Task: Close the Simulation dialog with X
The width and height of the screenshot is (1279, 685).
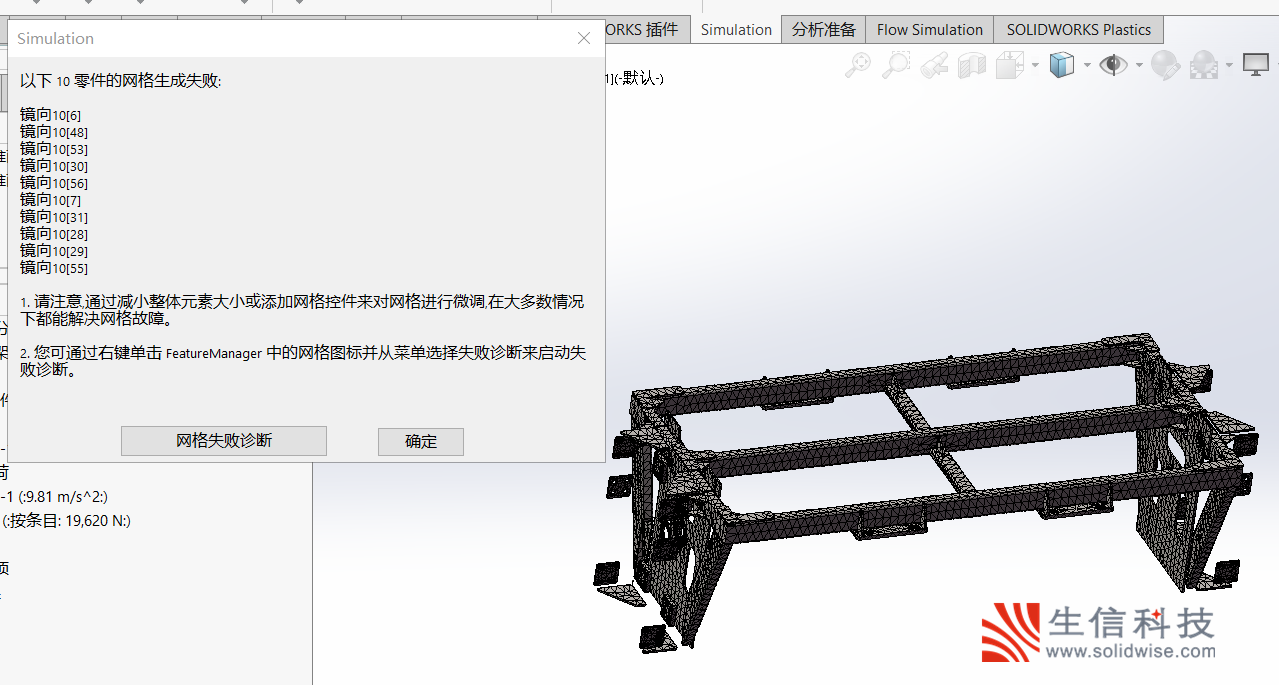Action: coord(584,39)
